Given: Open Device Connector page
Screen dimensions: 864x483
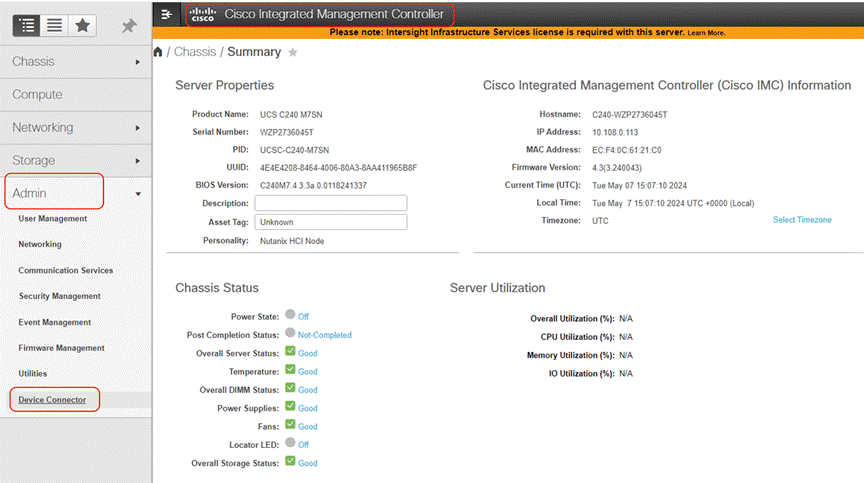Looking at the screenshot, I should 52,400.
